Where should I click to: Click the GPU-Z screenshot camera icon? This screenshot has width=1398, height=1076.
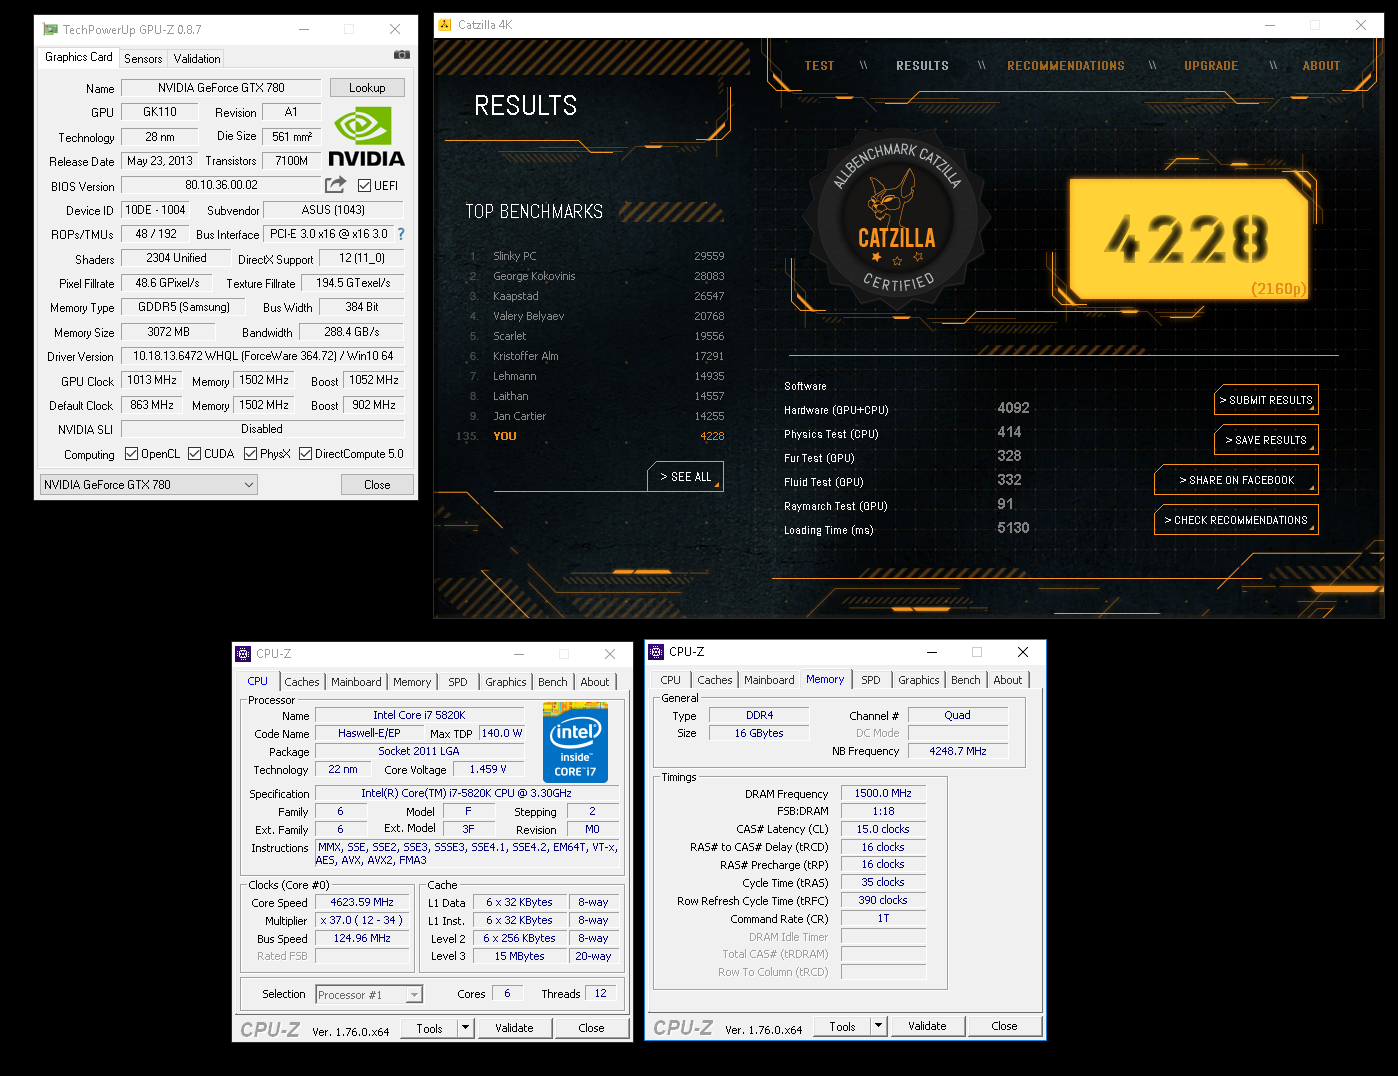(402, 55)
